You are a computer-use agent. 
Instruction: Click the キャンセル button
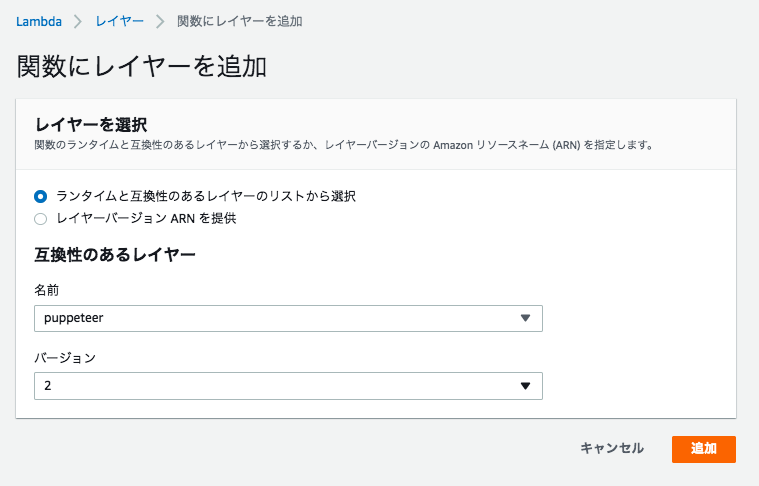tap(612, 449)
